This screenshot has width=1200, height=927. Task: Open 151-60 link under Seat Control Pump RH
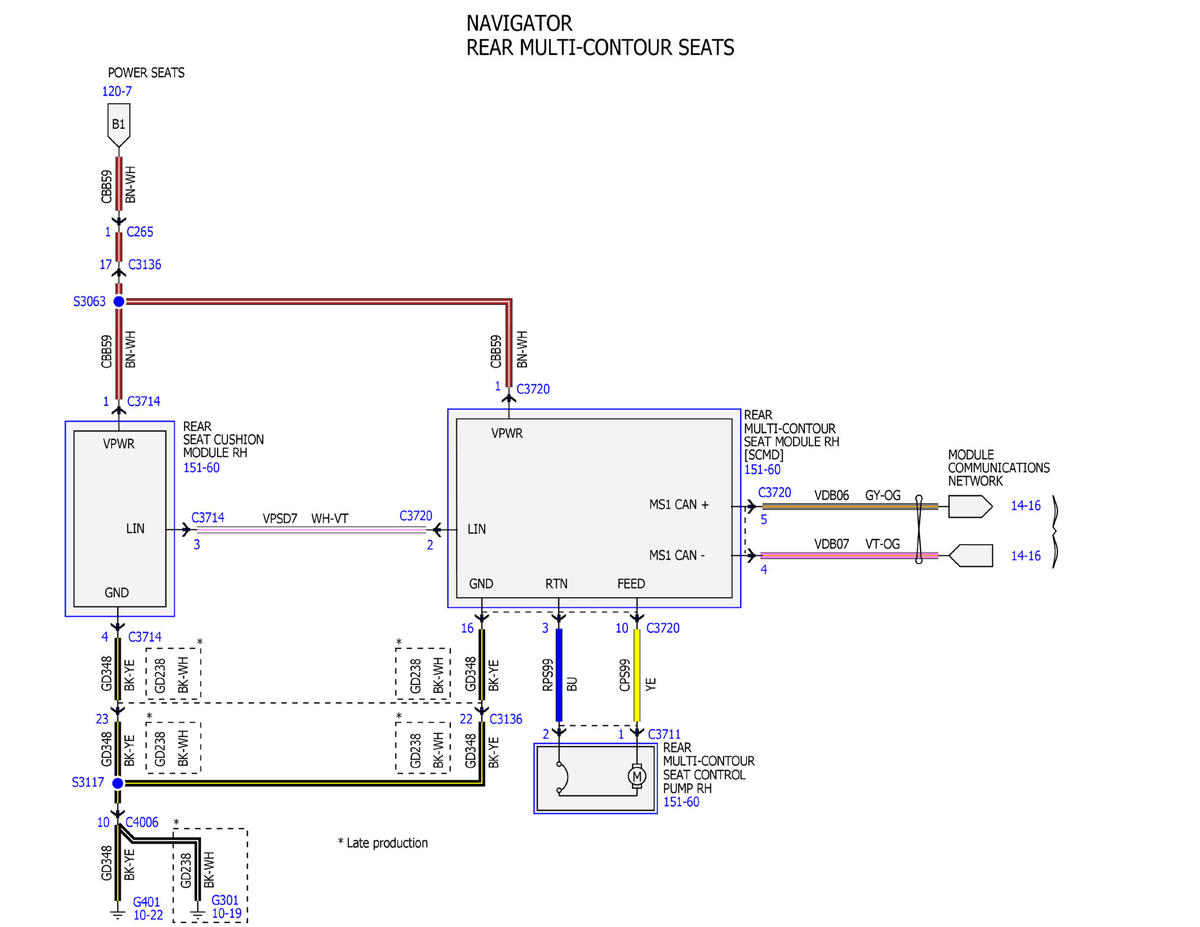(x=681, y=802)
